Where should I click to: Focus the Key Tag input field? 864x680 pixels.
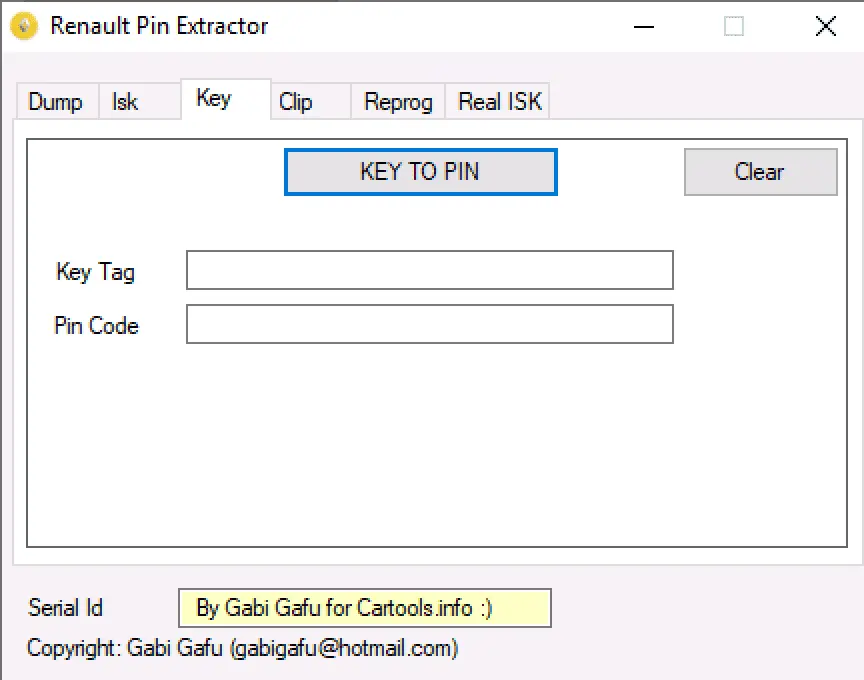click(430, 270)
